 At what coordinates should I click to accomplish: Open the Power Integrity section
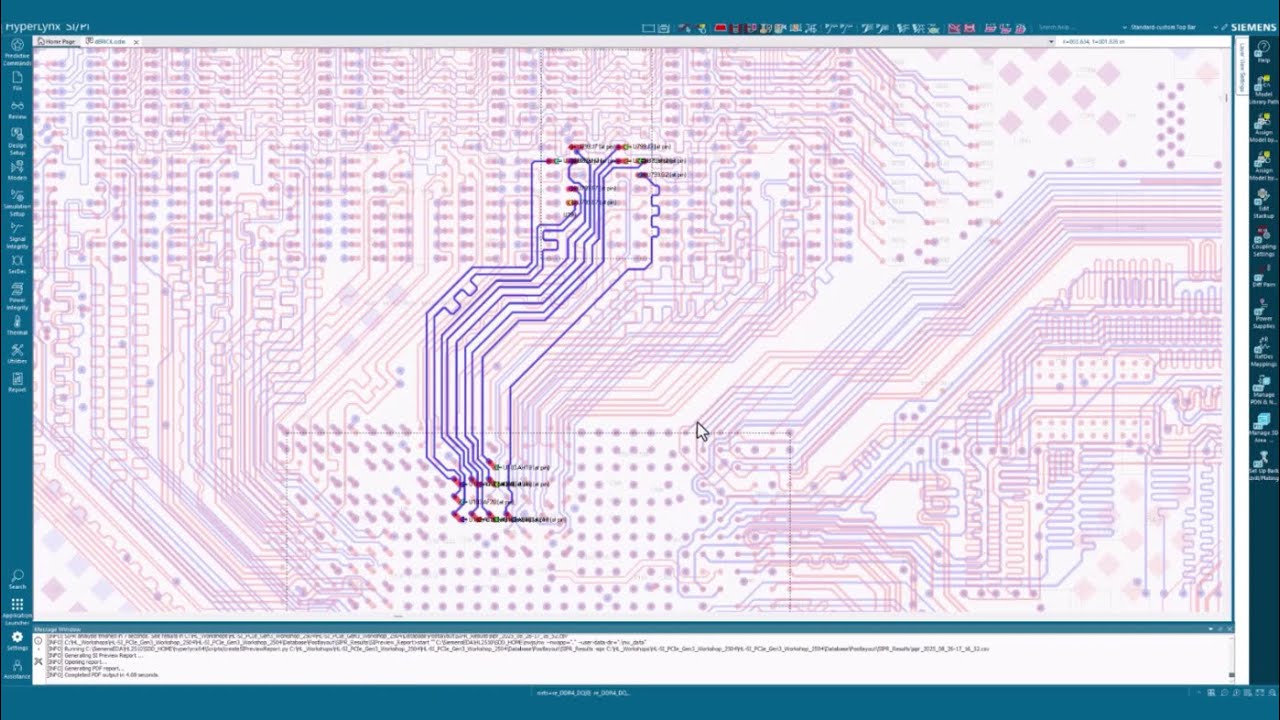click(x=17, y=297)
